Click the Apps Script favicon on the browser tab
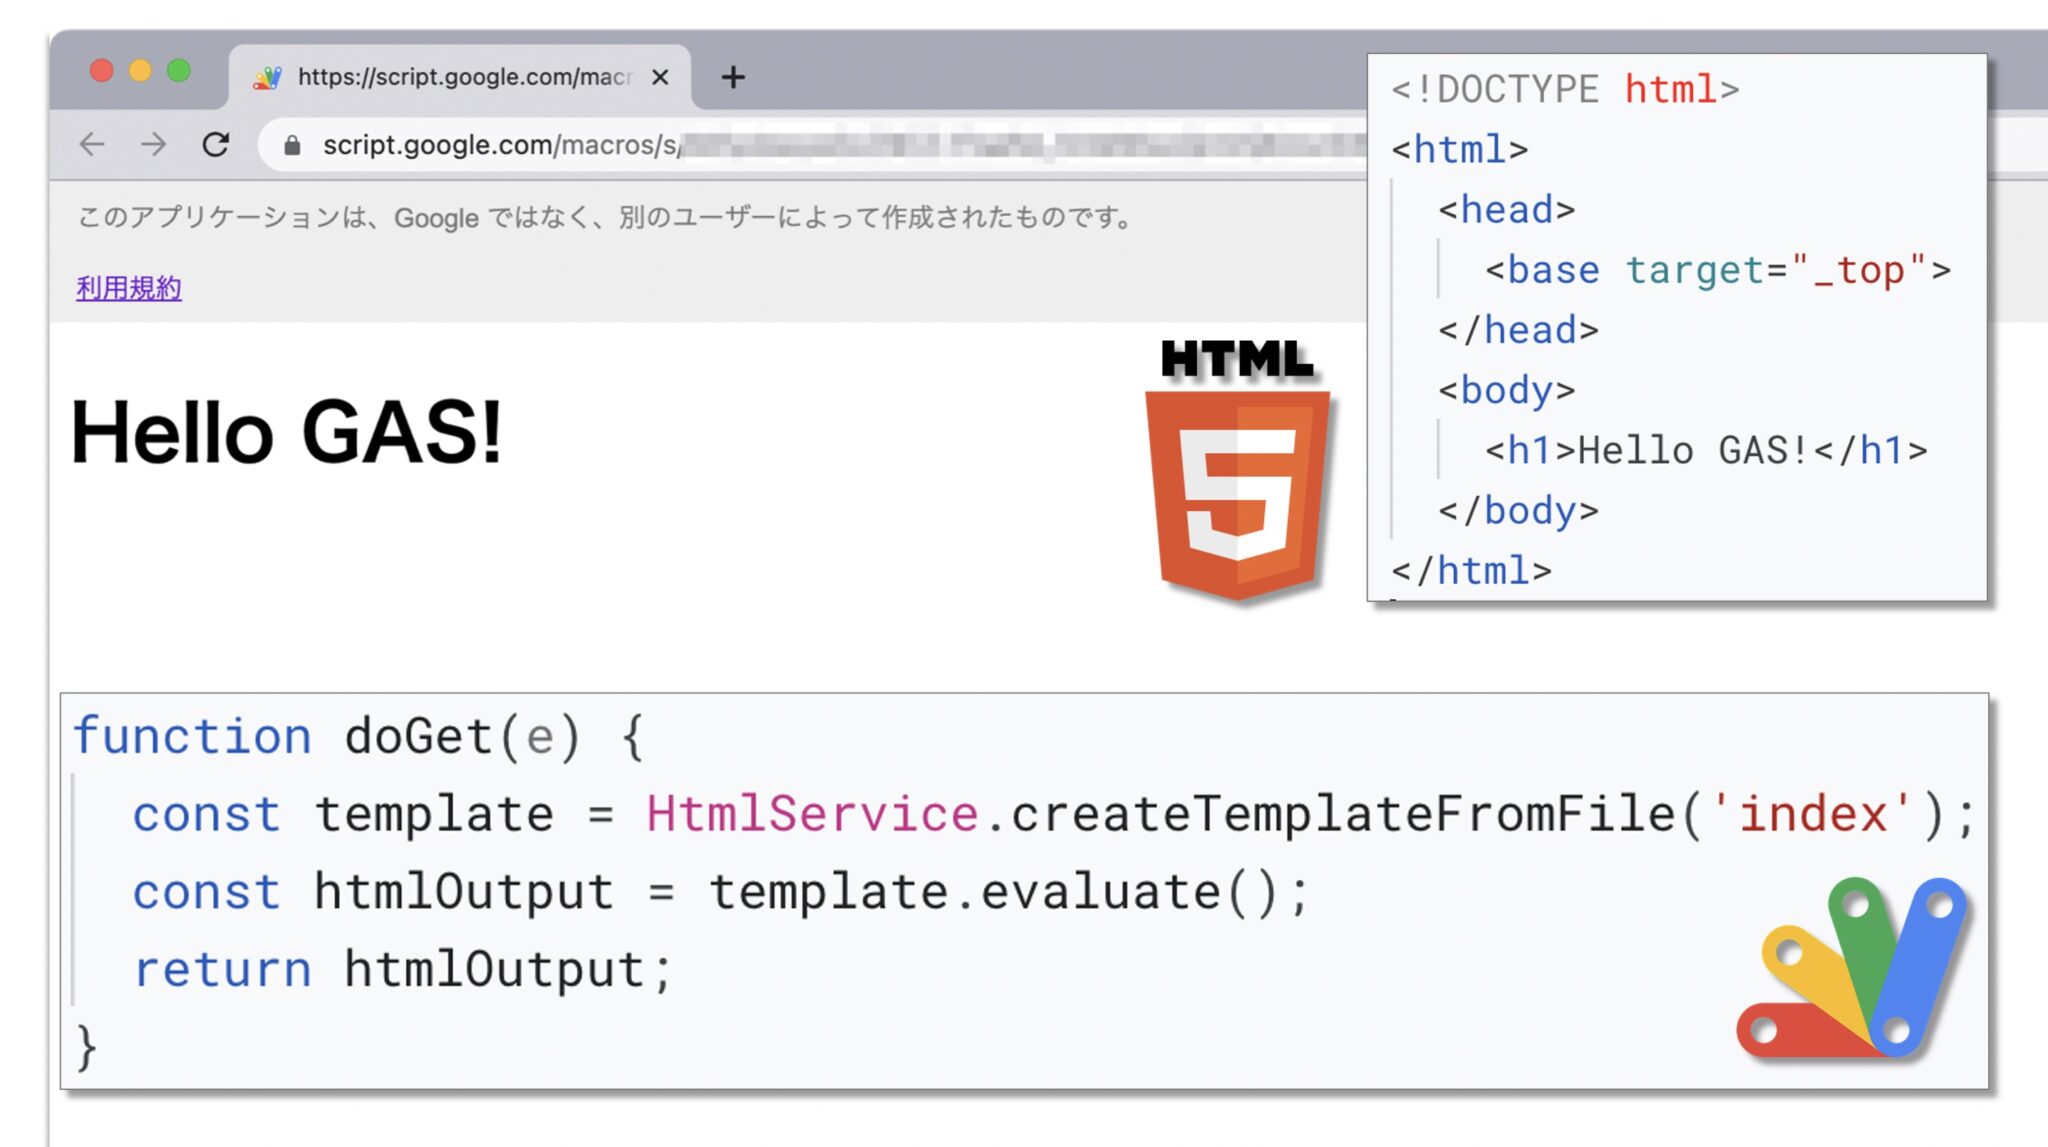The height and width of the screenshot is (1147, 2048). pos(269,77)
